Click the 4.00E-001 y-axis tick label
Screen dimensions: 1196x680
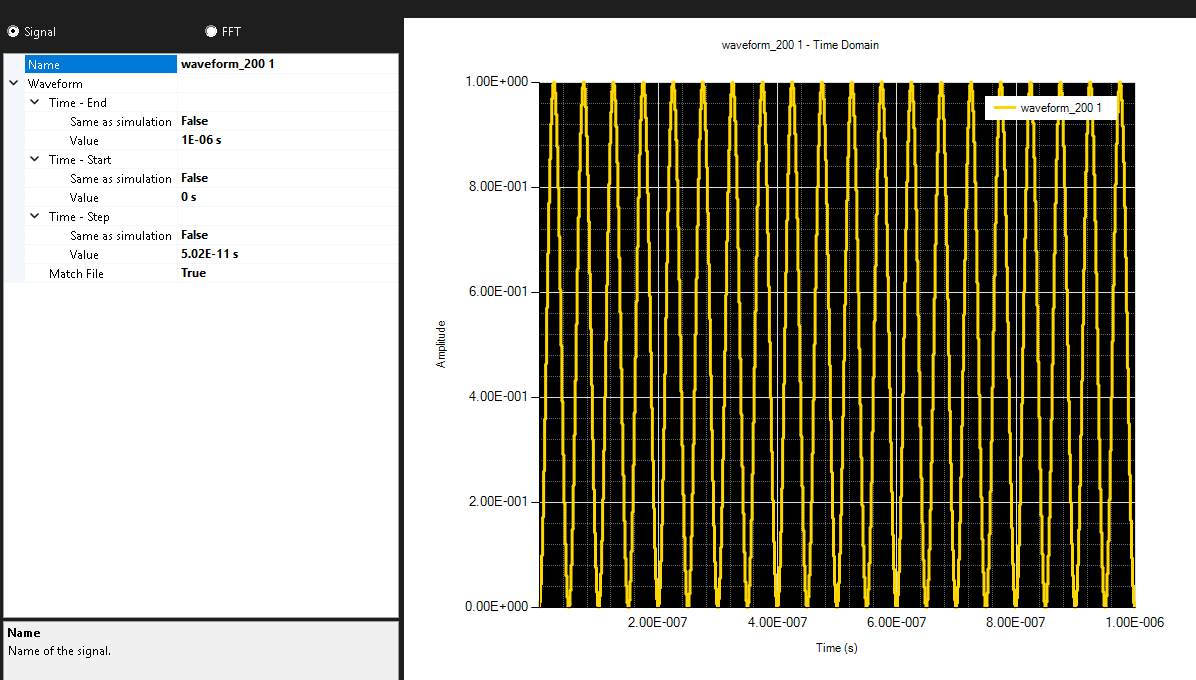[498, 396]
